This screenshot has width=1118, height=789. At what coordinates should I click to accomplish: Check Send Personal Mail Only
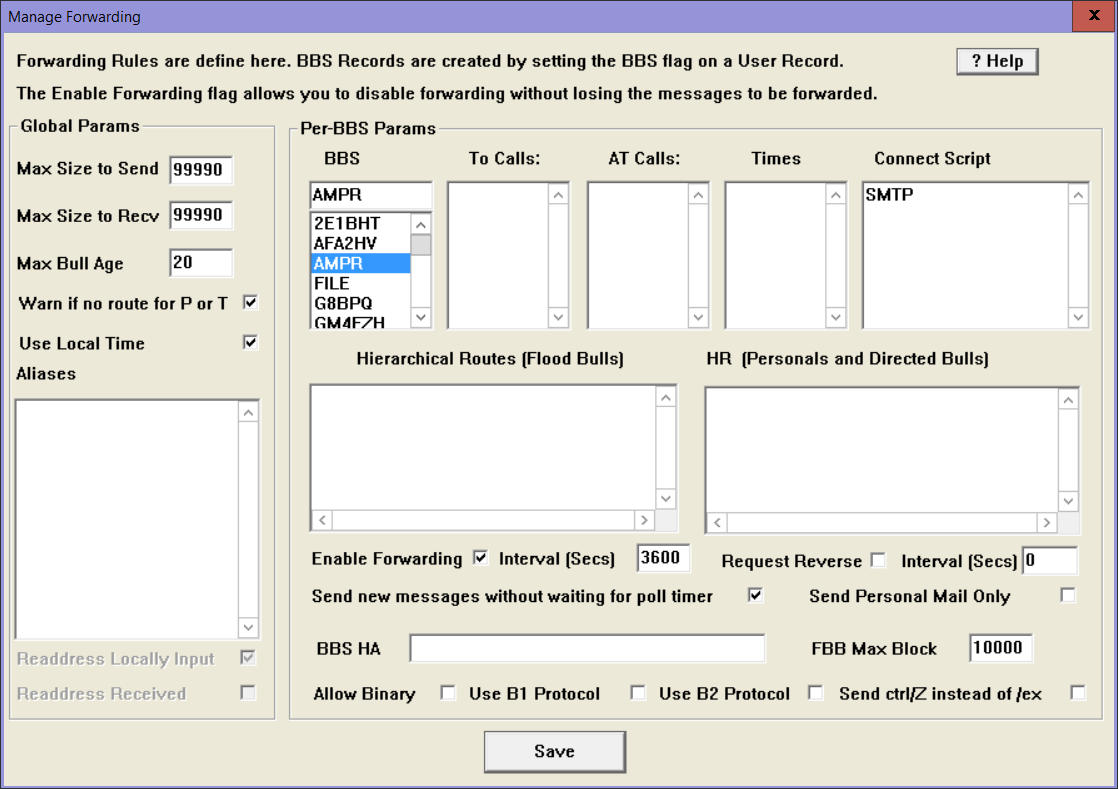(x=1068, y=595)
